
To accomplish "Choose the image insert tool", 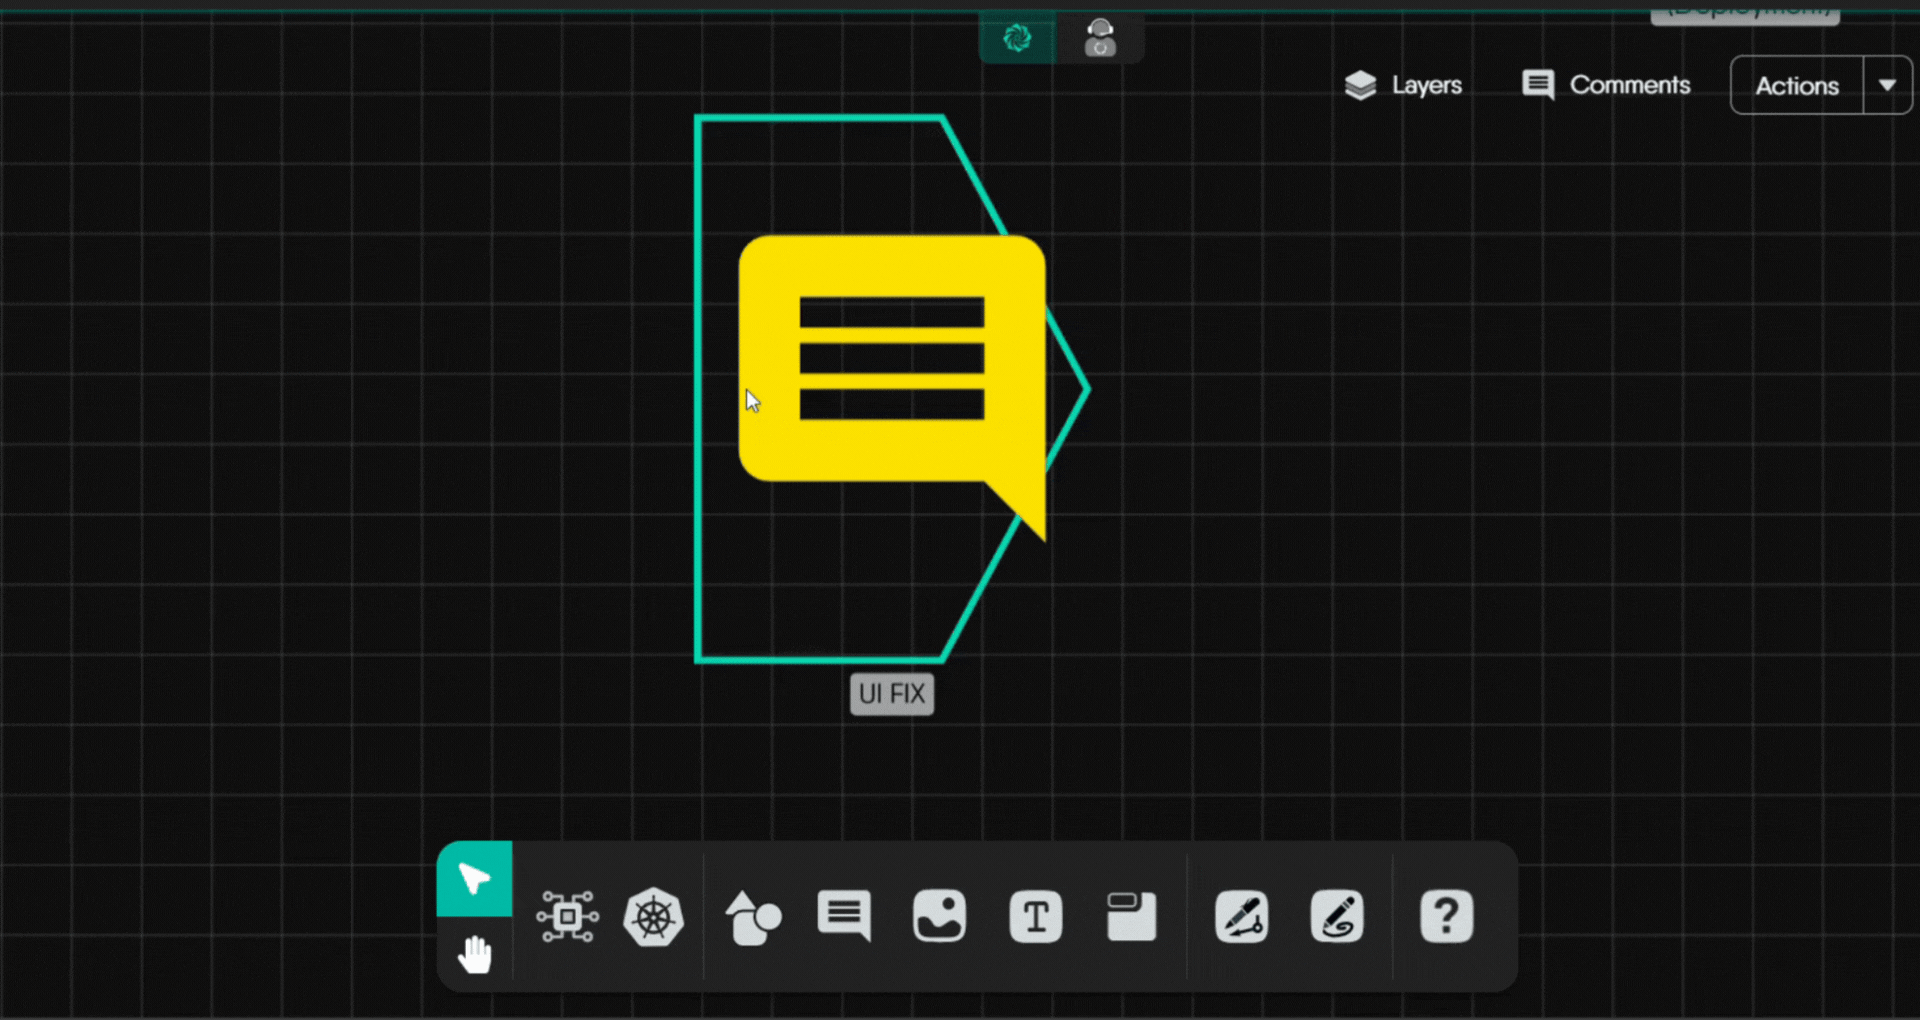I will 939,916.
